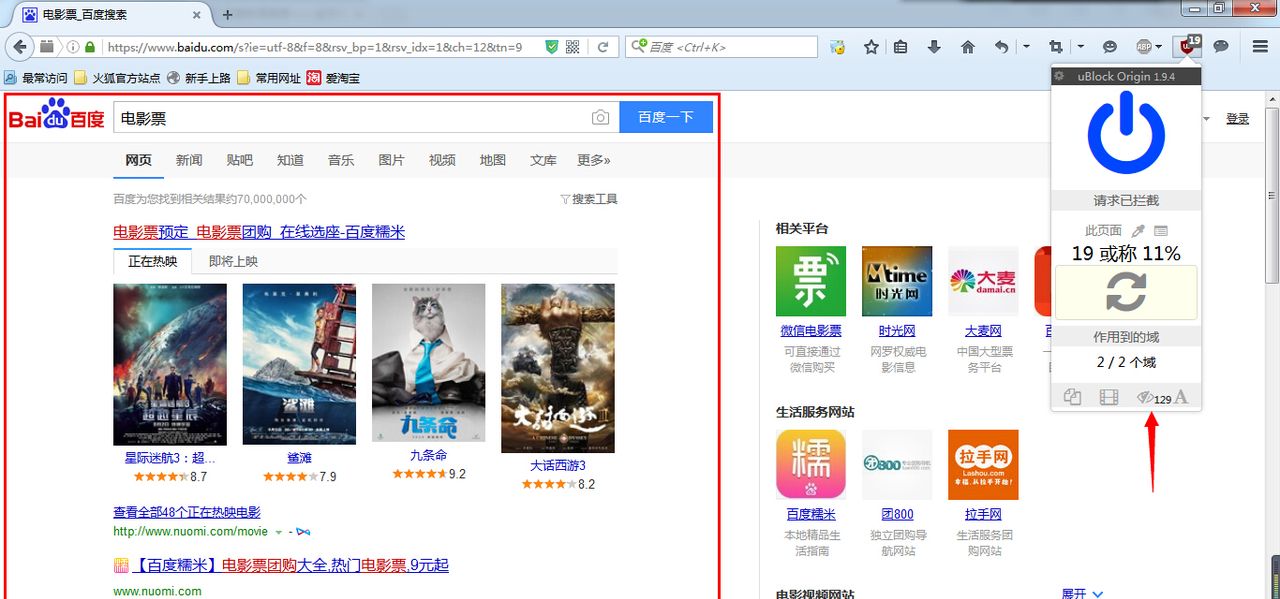This screenshot has height=599, width=1280.
Task: Bookmark this page with the star icon
Action: click(x=870, y=46)
